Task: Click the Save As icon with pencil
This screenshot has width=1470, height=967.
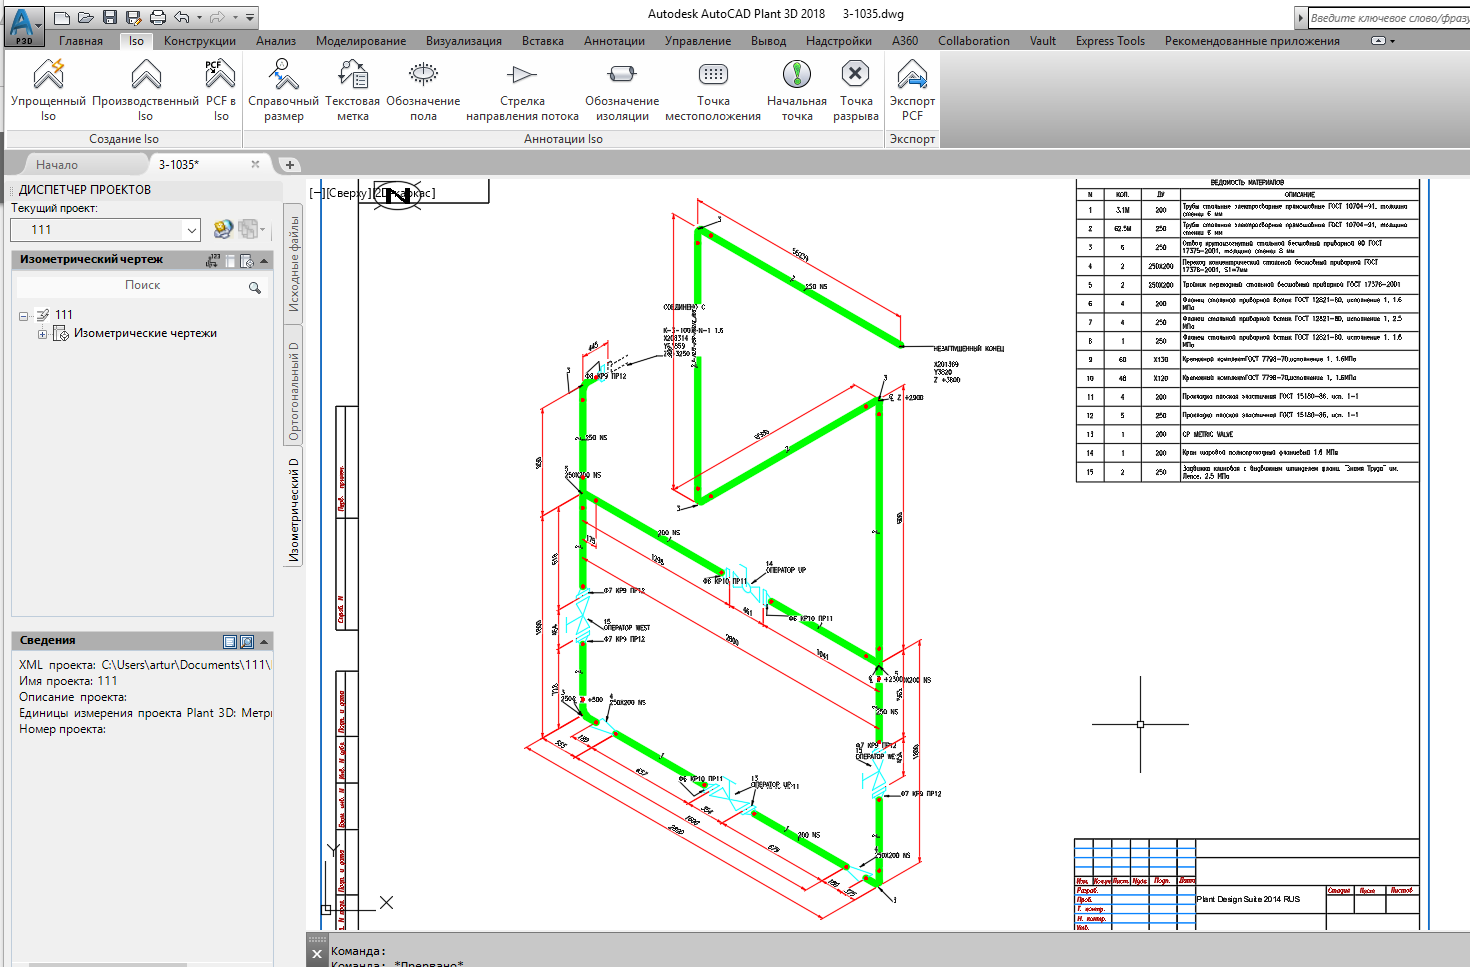Action: point(134,17)
